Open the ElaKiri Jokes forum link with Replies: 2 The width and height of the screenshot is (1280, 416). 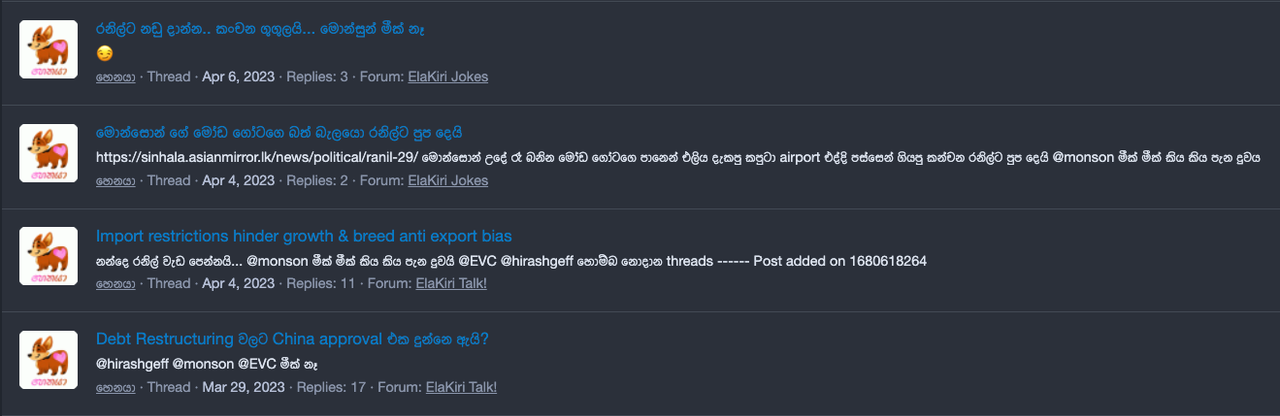(448, 181)
